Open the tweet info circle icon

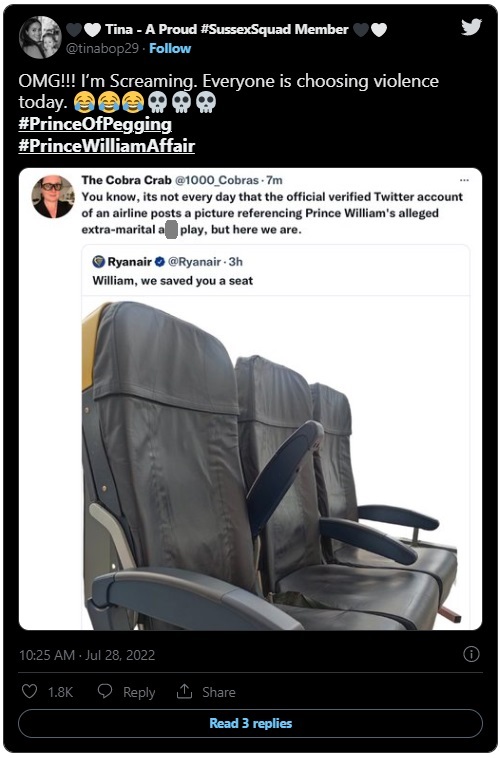click(x=471, y=654)
